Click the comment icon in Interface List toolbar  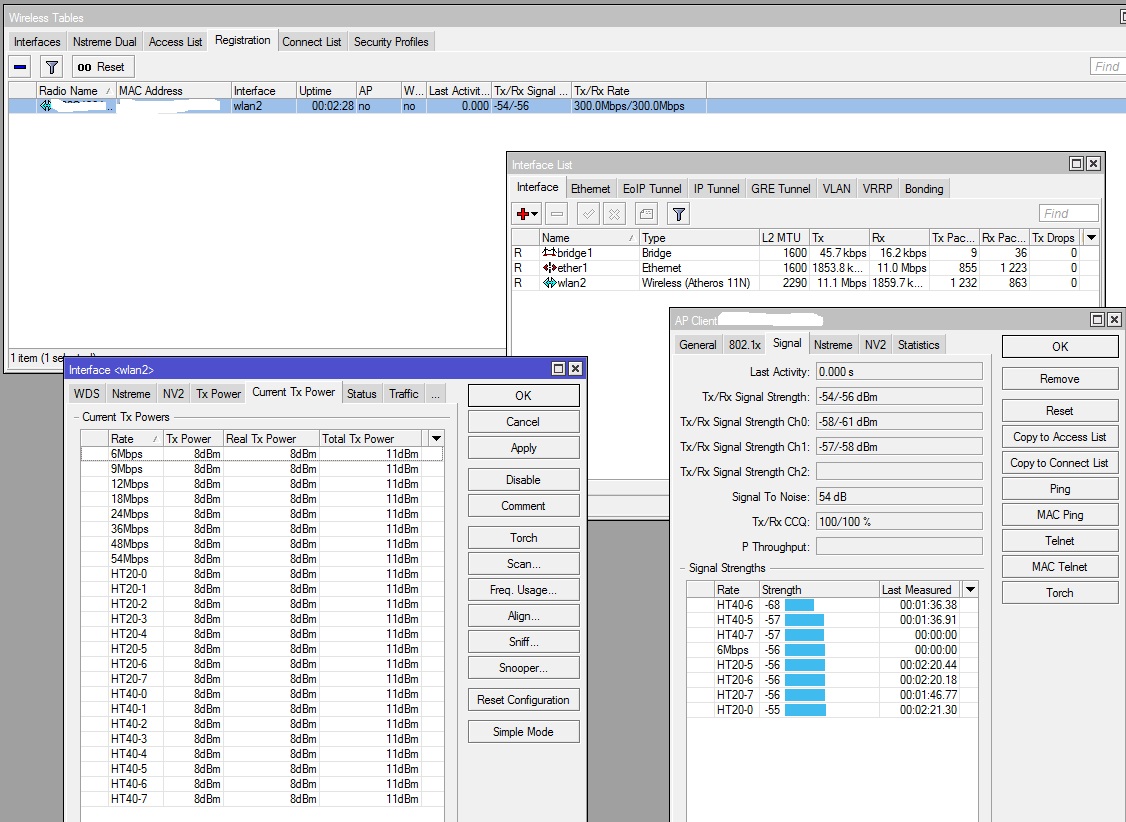coord(646,214)
